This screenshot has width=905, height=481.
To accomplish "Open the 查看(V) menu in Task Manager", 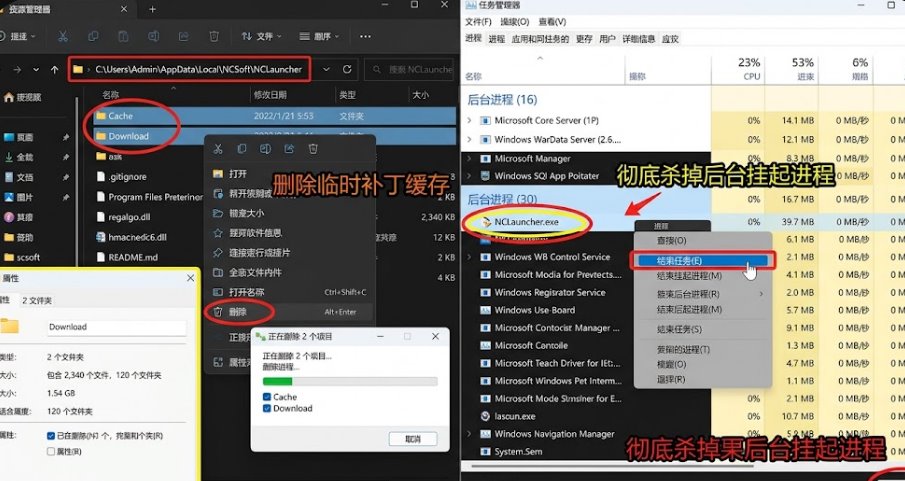I will click(552, 22).
